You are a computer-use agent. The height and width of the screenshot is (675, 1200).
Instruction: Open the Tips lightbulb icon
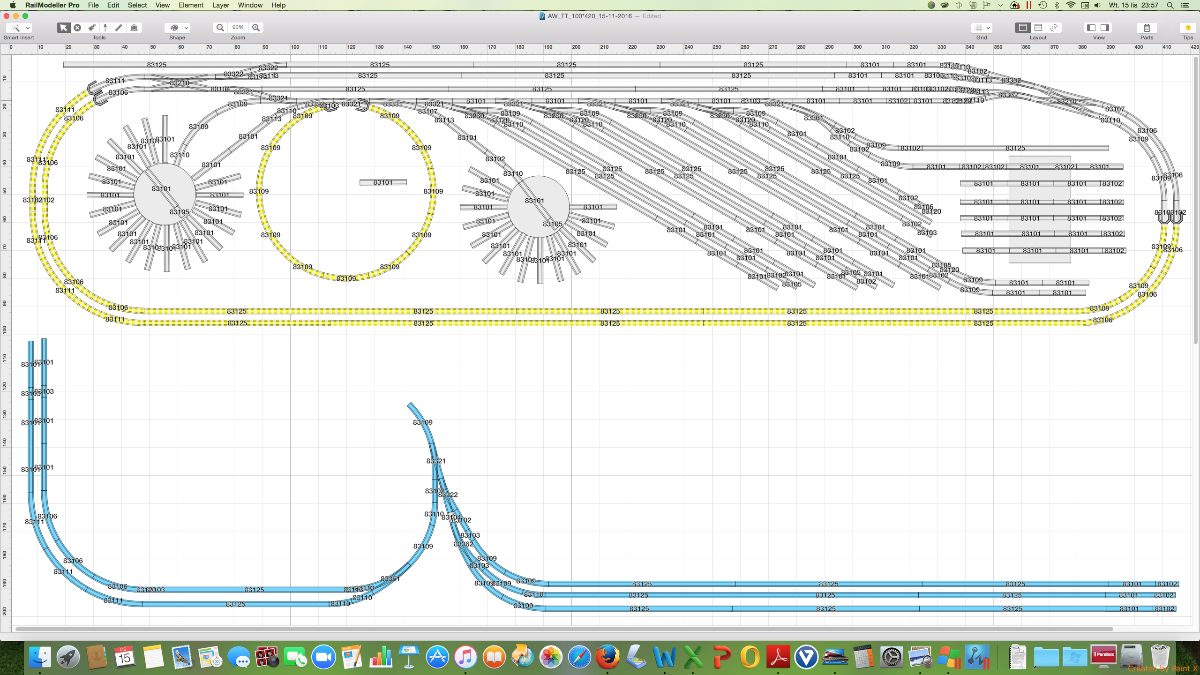[1187, 28]
